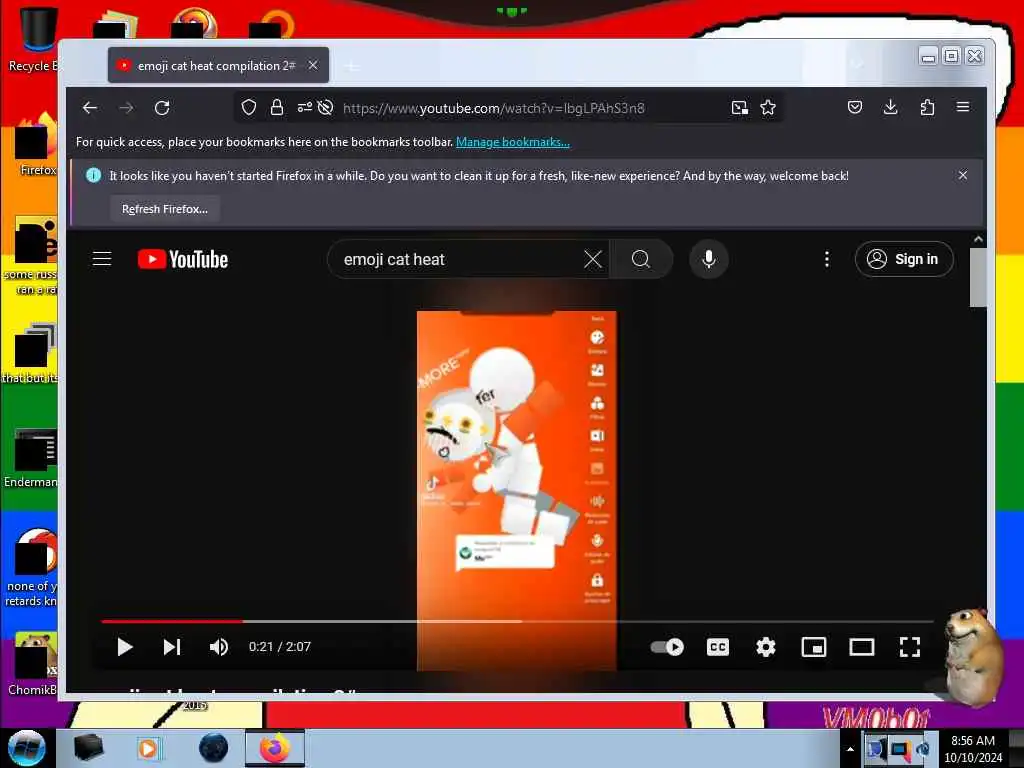The height and width of the screenshot is (768, 1024).
Task: Close the emoji cat heat compilation tab
Action: [313, 65]
